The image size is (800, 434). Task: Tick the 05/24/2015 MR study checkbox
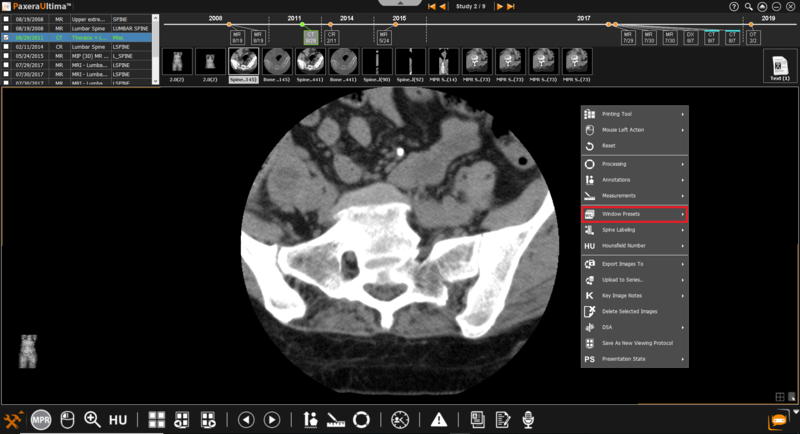(7, 55)
